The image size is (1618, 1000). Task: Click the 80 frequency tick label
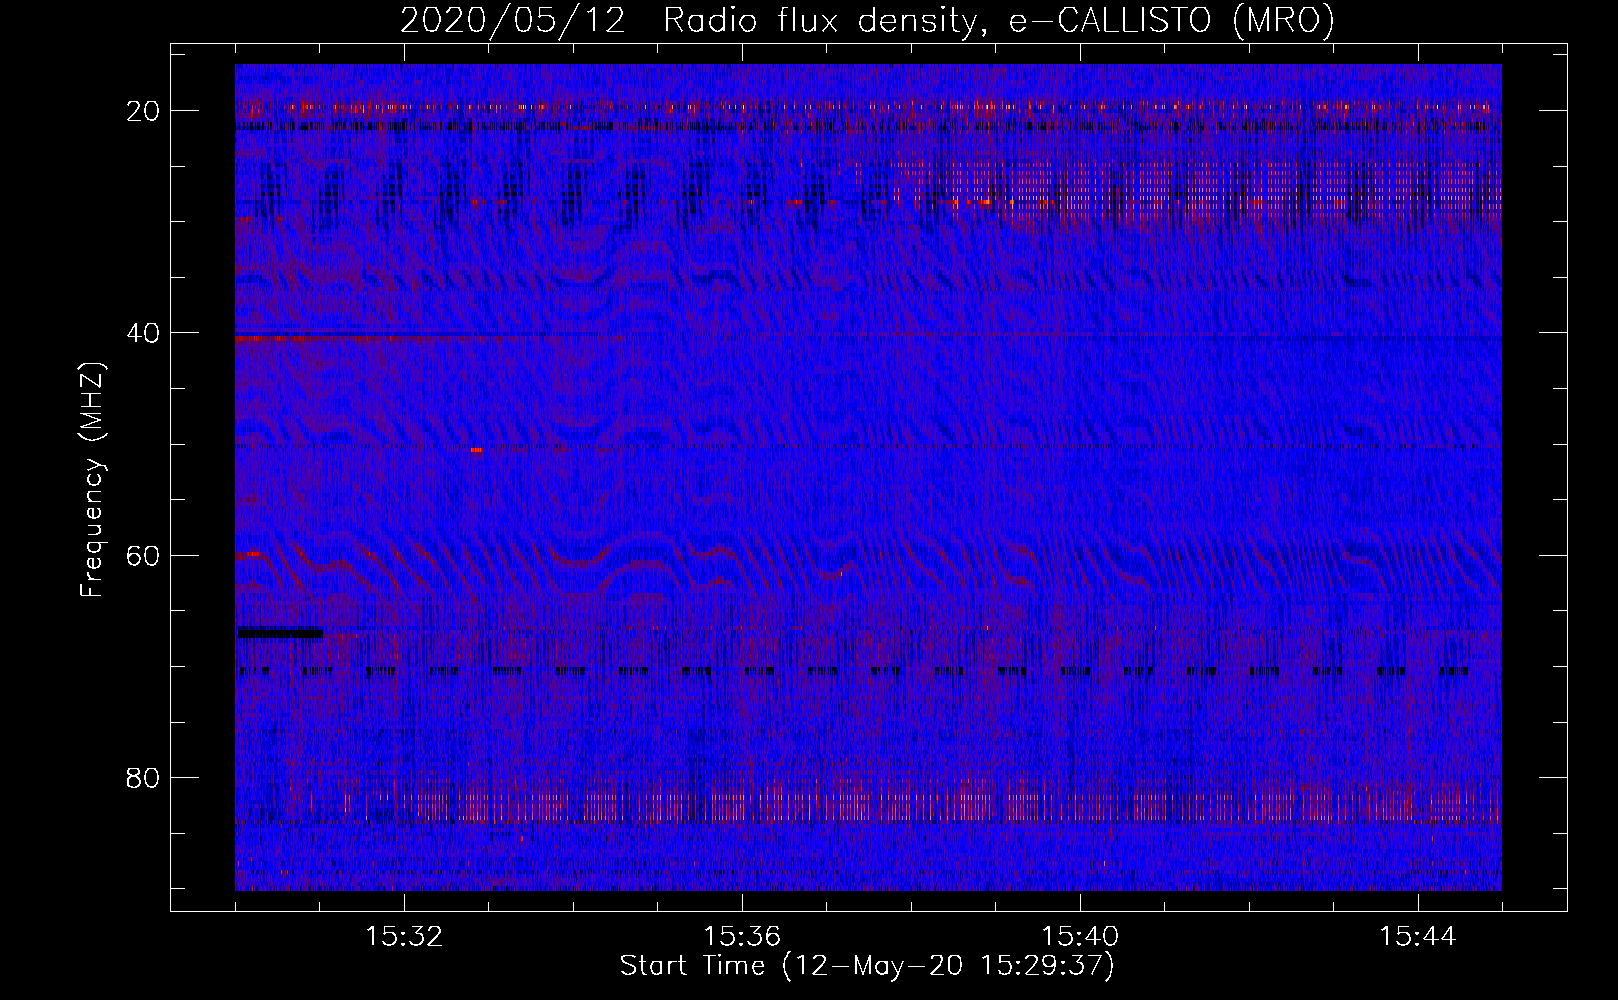click(143, 777)
